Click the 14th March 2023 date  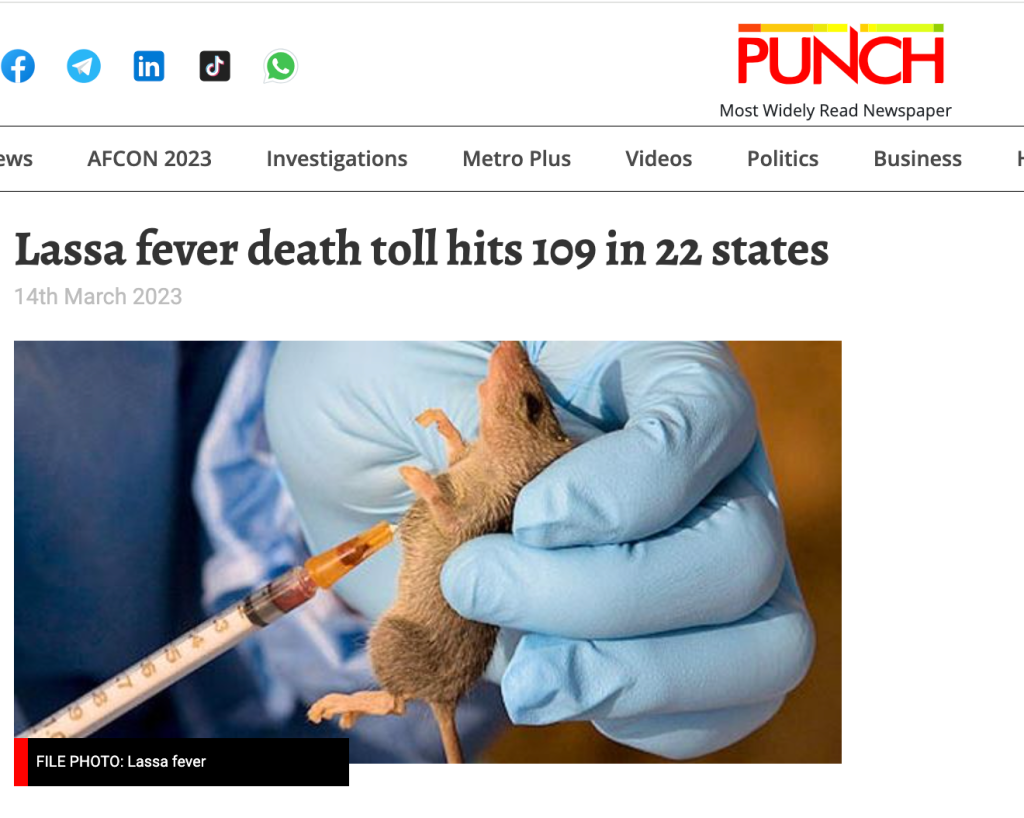pyautogui.click(x=98, y=296)
